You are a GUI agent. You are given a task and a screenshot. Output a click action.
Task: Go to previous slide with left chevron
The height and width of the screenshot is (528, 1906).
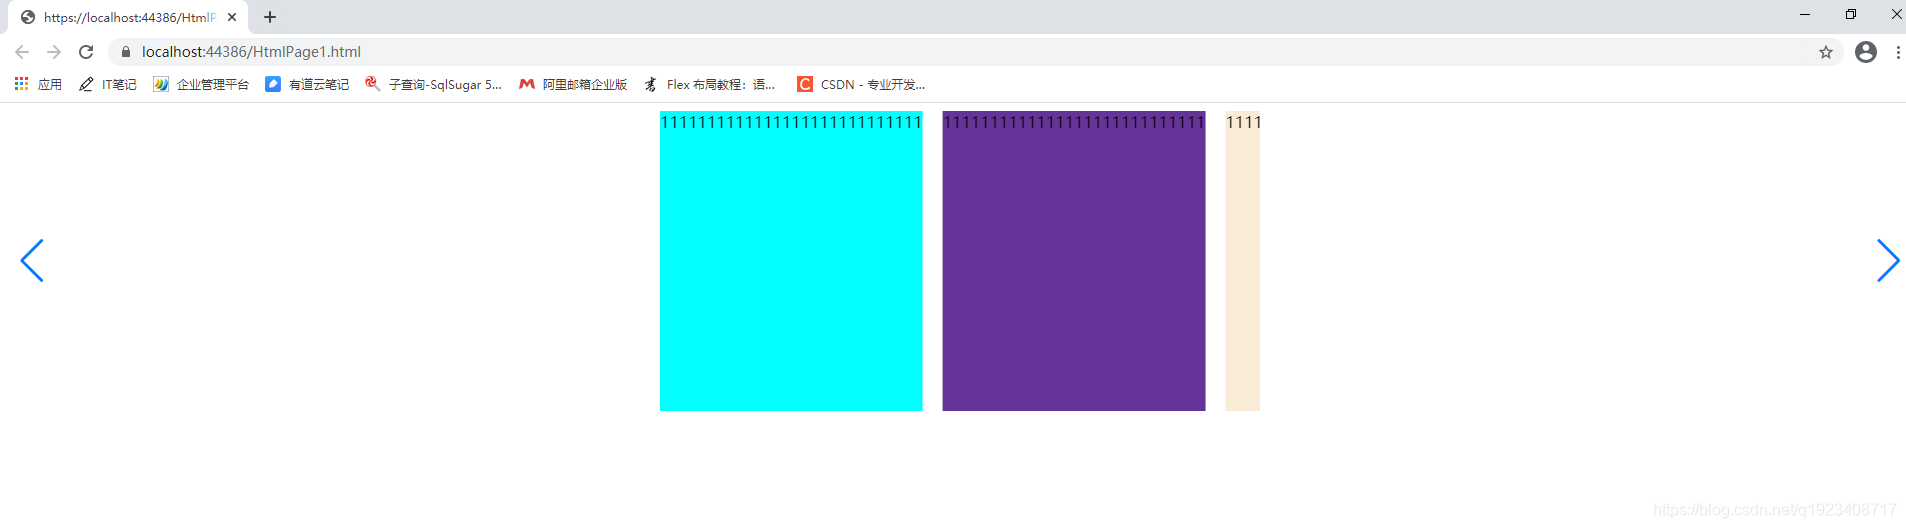coord(32,261)
